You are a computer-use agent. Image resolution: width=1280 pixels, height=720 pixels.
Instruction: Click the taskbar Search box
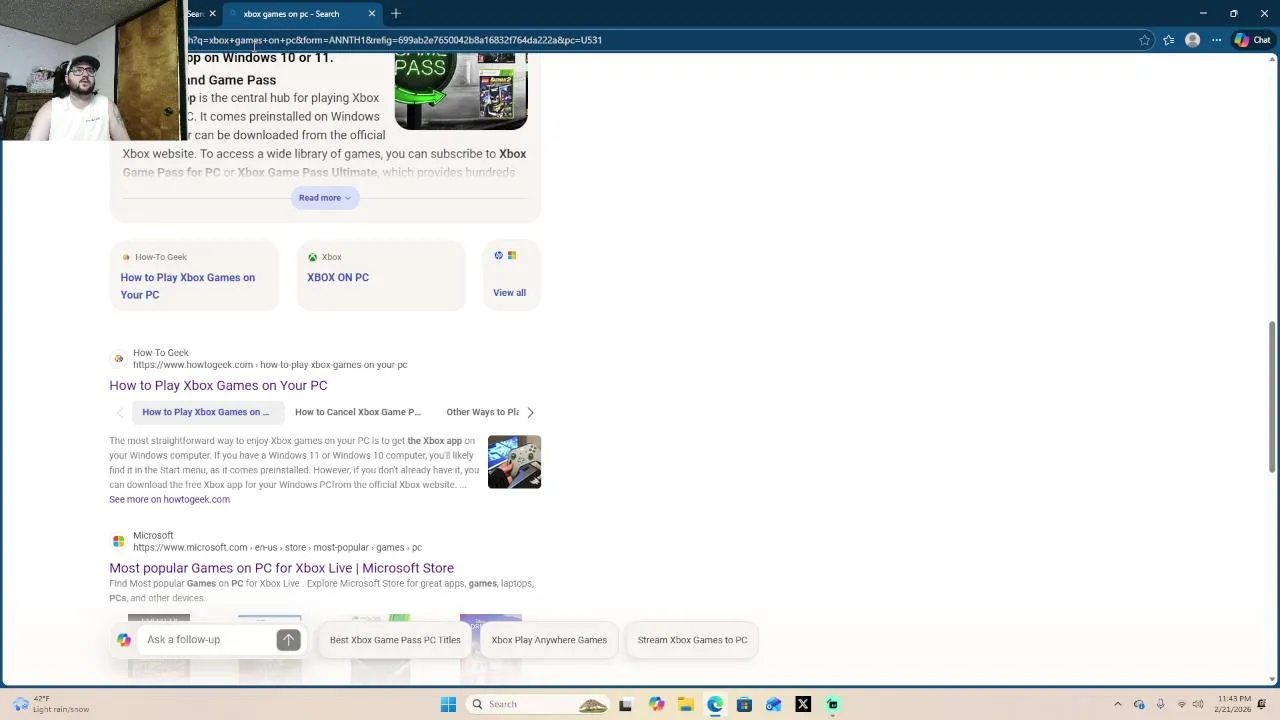tap(538, 704)
